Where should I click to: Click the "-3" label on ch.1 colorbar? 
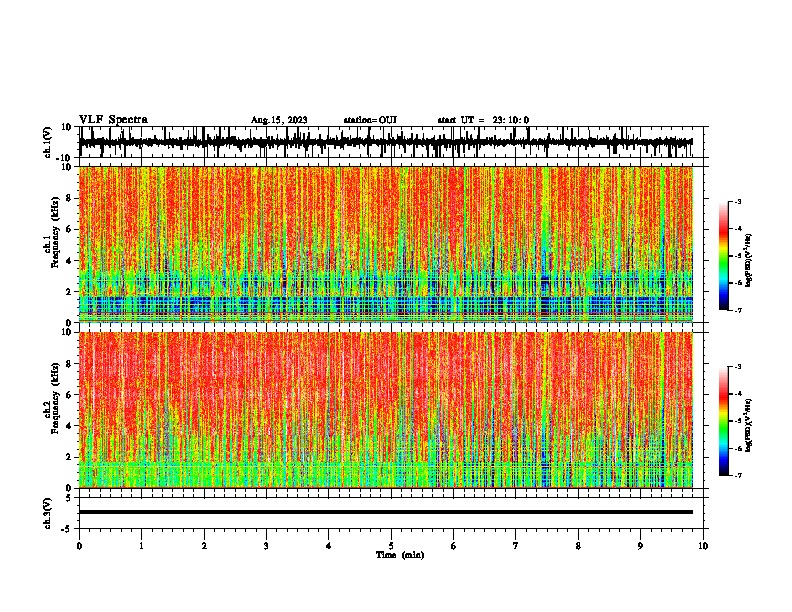738,202
